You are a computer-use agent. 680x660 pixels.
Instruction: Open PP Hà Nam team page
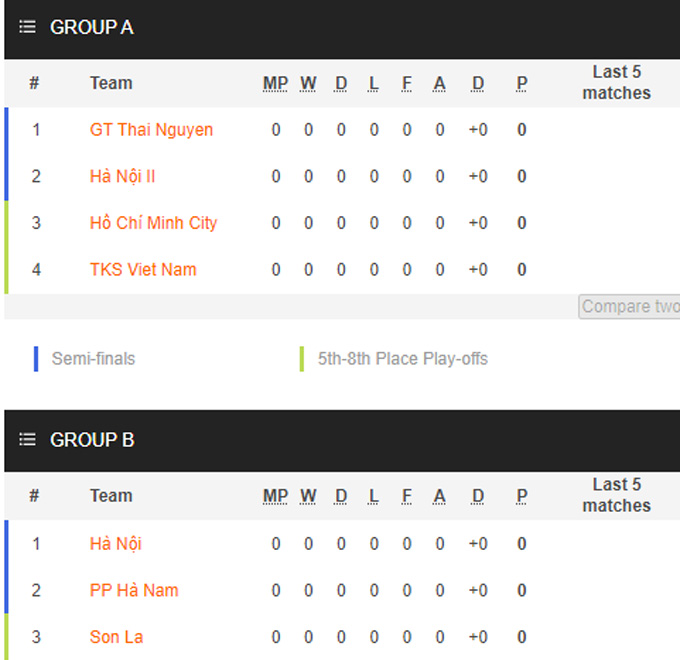click(x=134, y=591)
